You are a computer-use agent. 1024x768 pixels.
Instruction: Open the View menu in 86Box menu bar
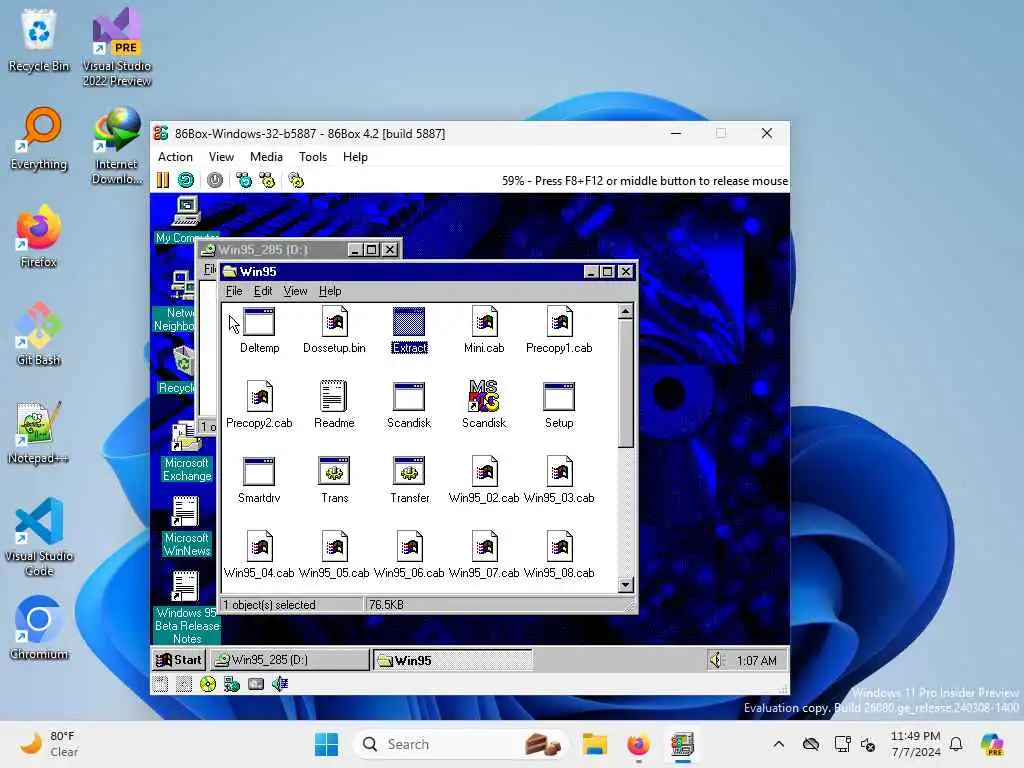pyautogui.click(x=221, y=157)
